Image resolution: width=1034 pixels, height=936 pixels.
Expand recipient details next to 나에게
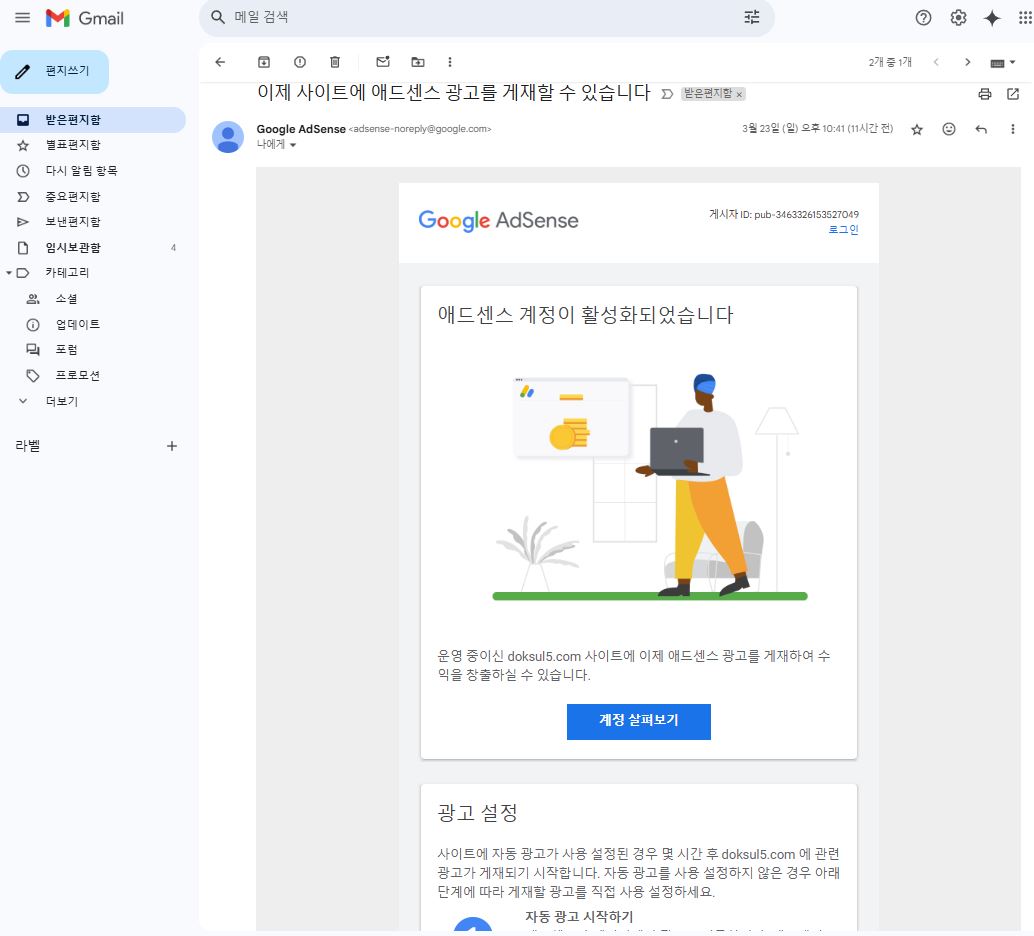coord(293,144)
